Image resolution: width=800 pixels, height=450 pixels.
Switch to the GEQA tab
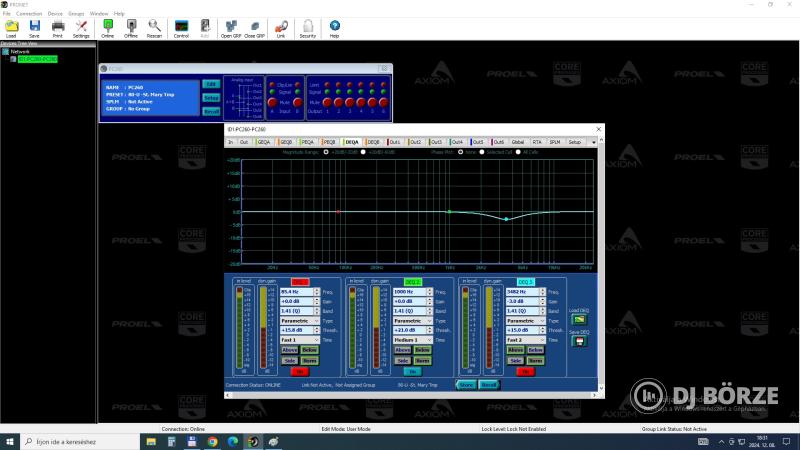pos(263,142)
